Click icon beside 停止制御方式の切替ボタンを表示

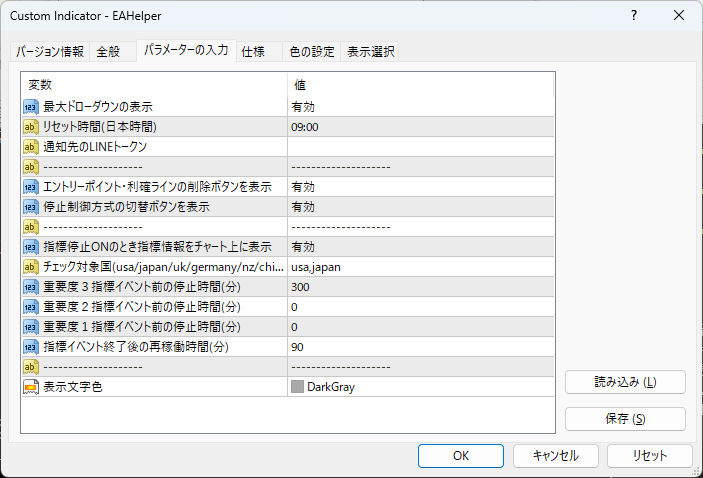coord(31,206)
